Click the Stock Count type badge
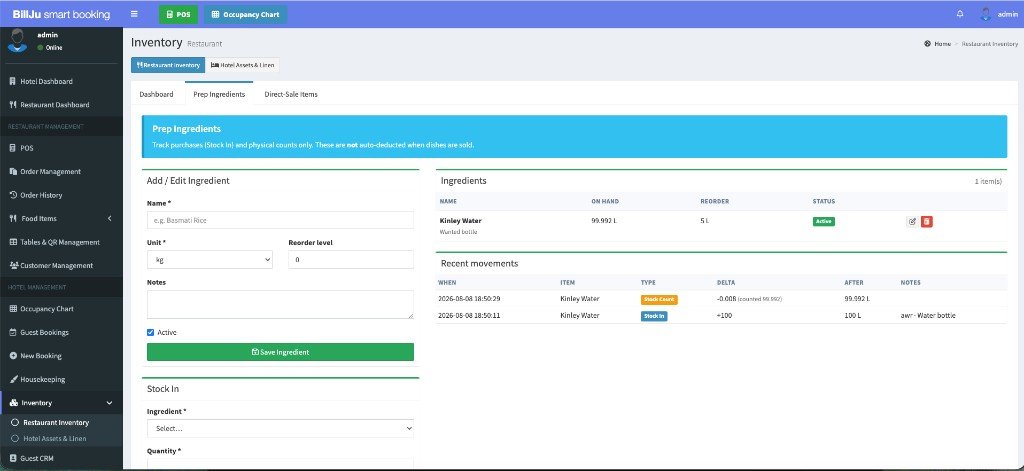The height and width of the screenshot is (471, 1024). [659, 300]
